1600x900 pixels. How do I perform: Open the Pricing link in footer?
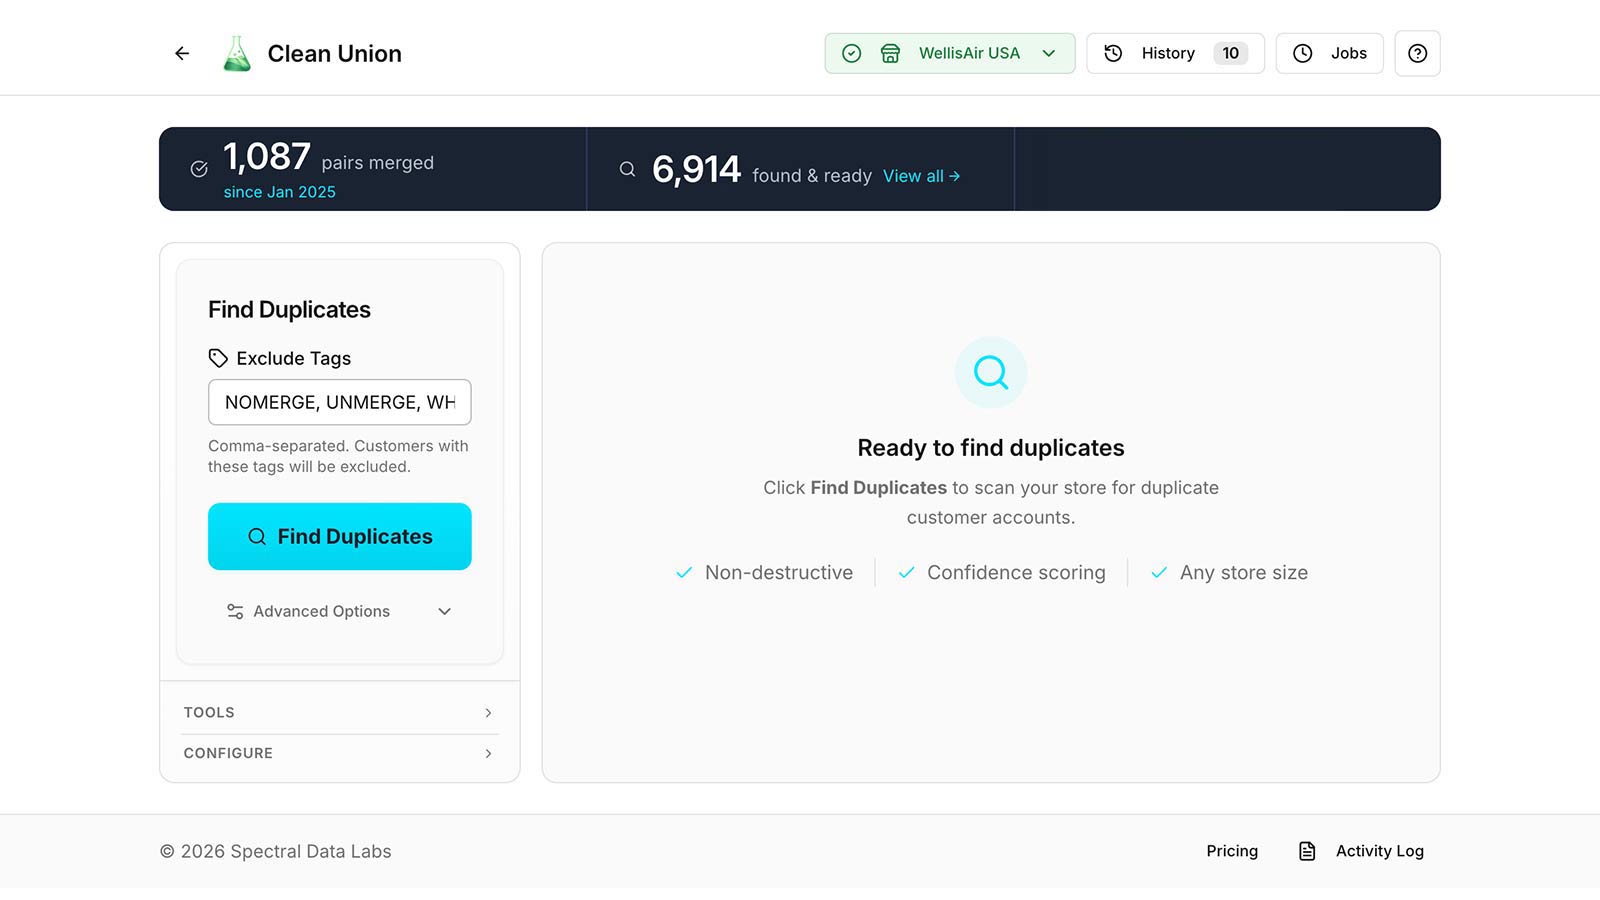coord(1232,851)
